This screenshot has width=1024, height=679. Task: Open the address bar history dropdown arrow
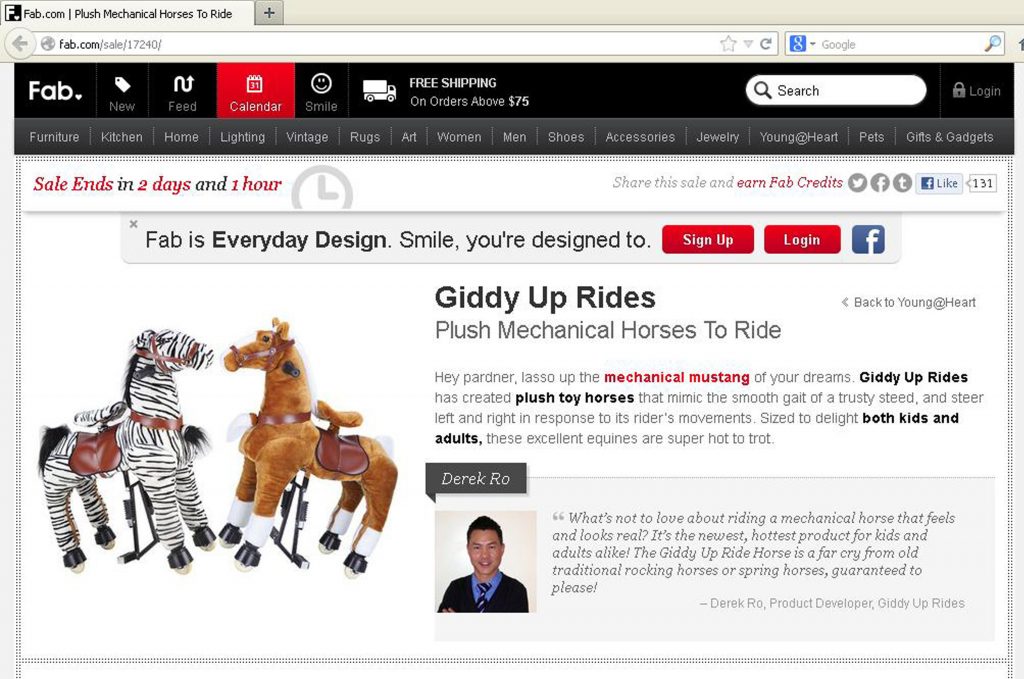[x=748, y=44]
